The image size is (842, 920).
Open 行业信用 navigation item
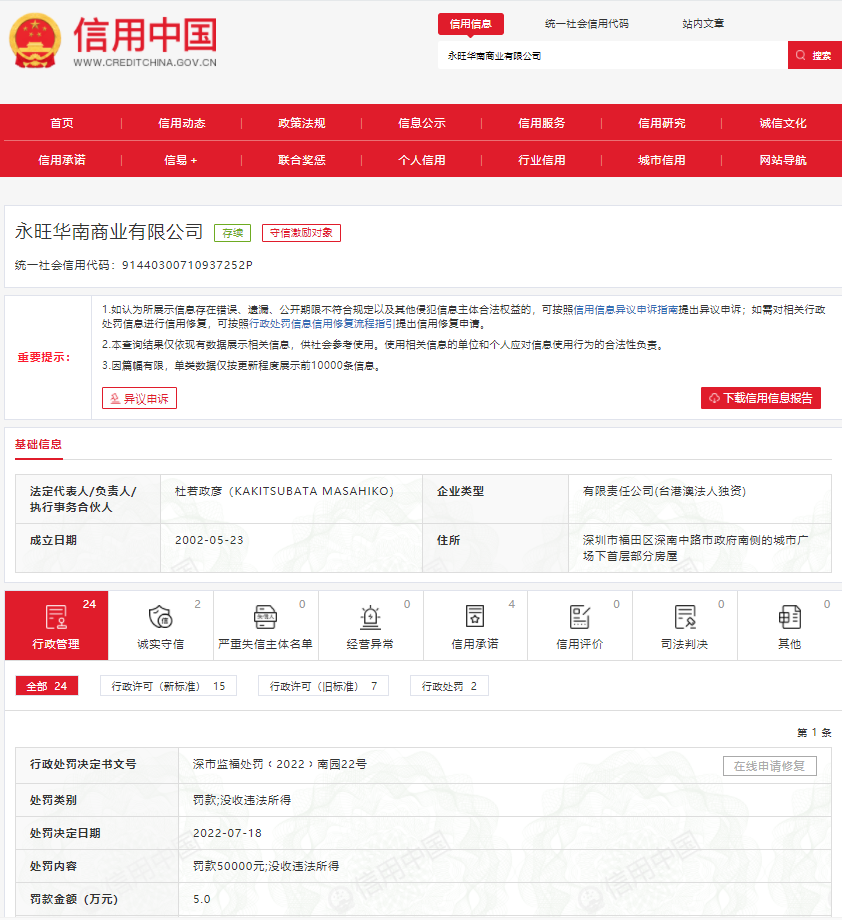tap(542, 160)
